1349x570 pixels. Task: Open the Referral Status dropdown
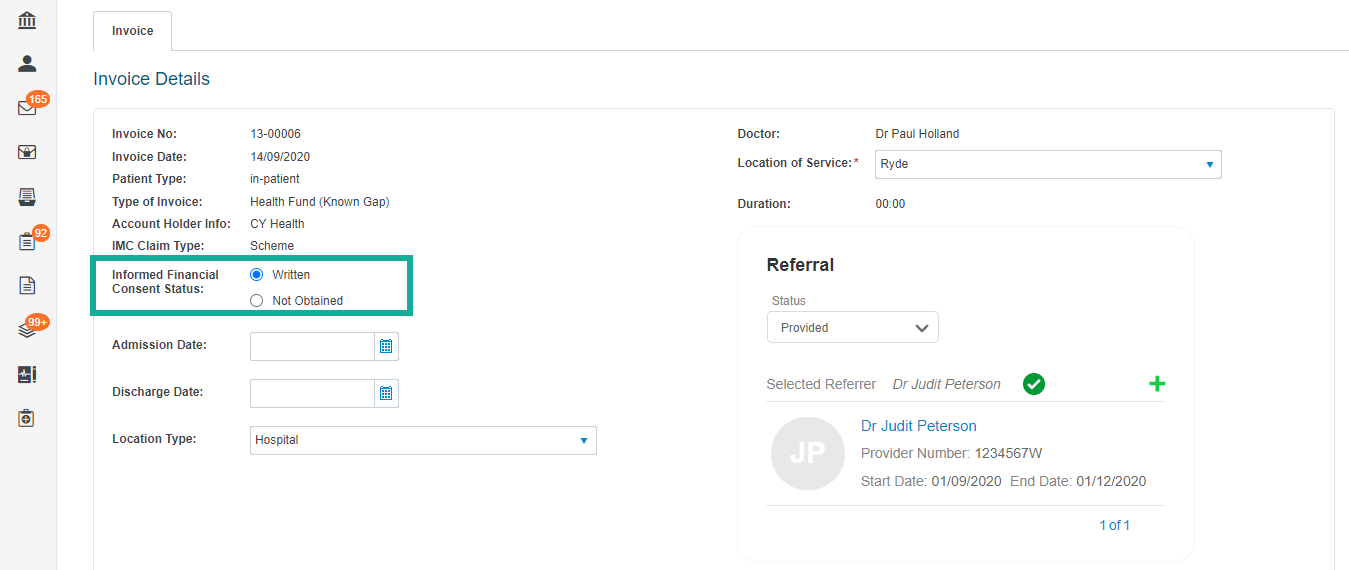pos(853,327)
